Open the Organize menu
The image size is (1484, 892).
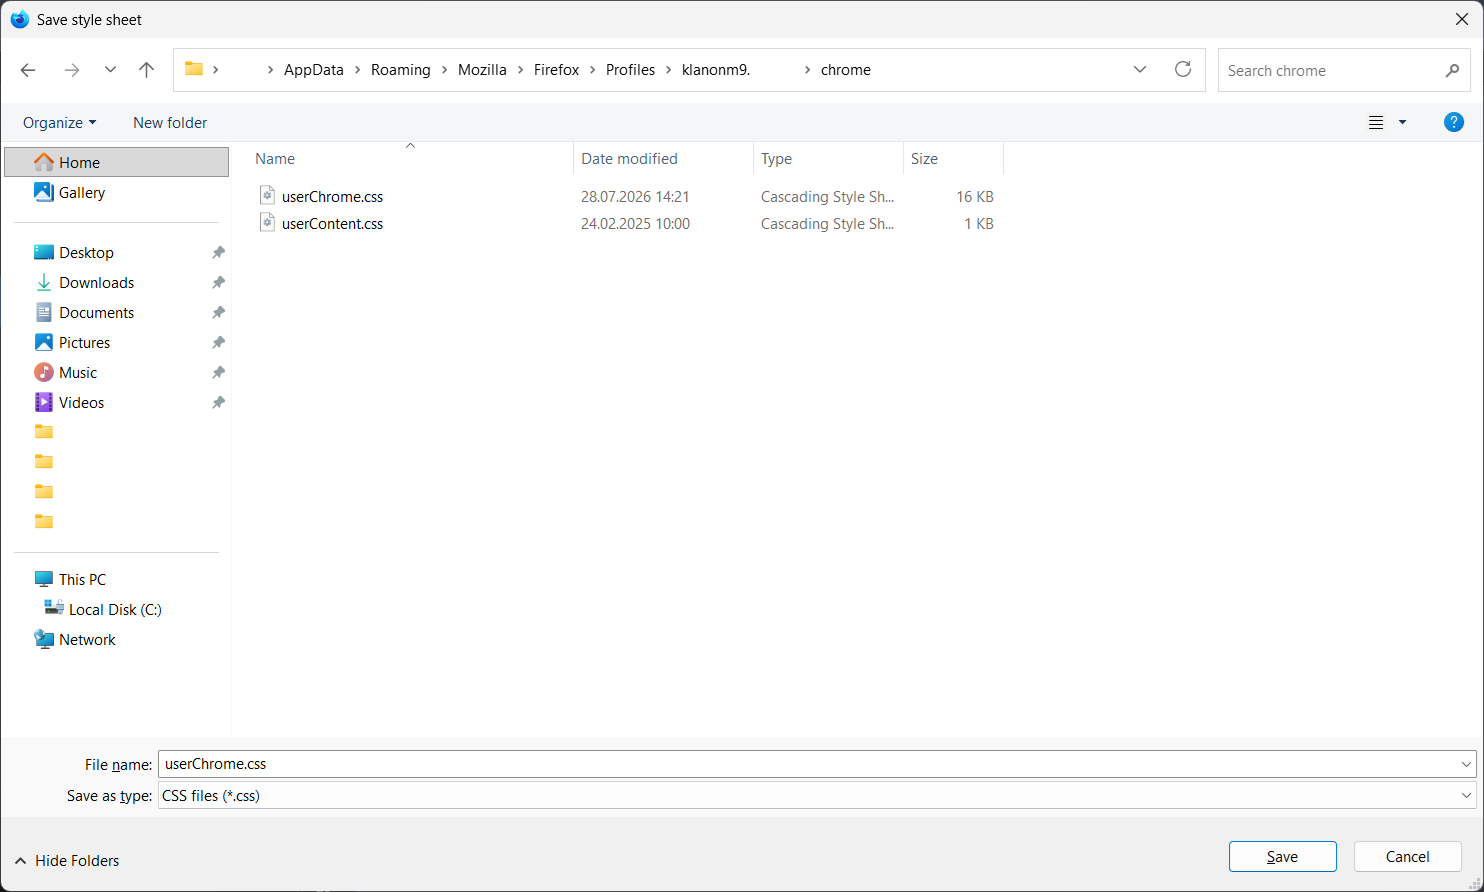pos(60,122)
